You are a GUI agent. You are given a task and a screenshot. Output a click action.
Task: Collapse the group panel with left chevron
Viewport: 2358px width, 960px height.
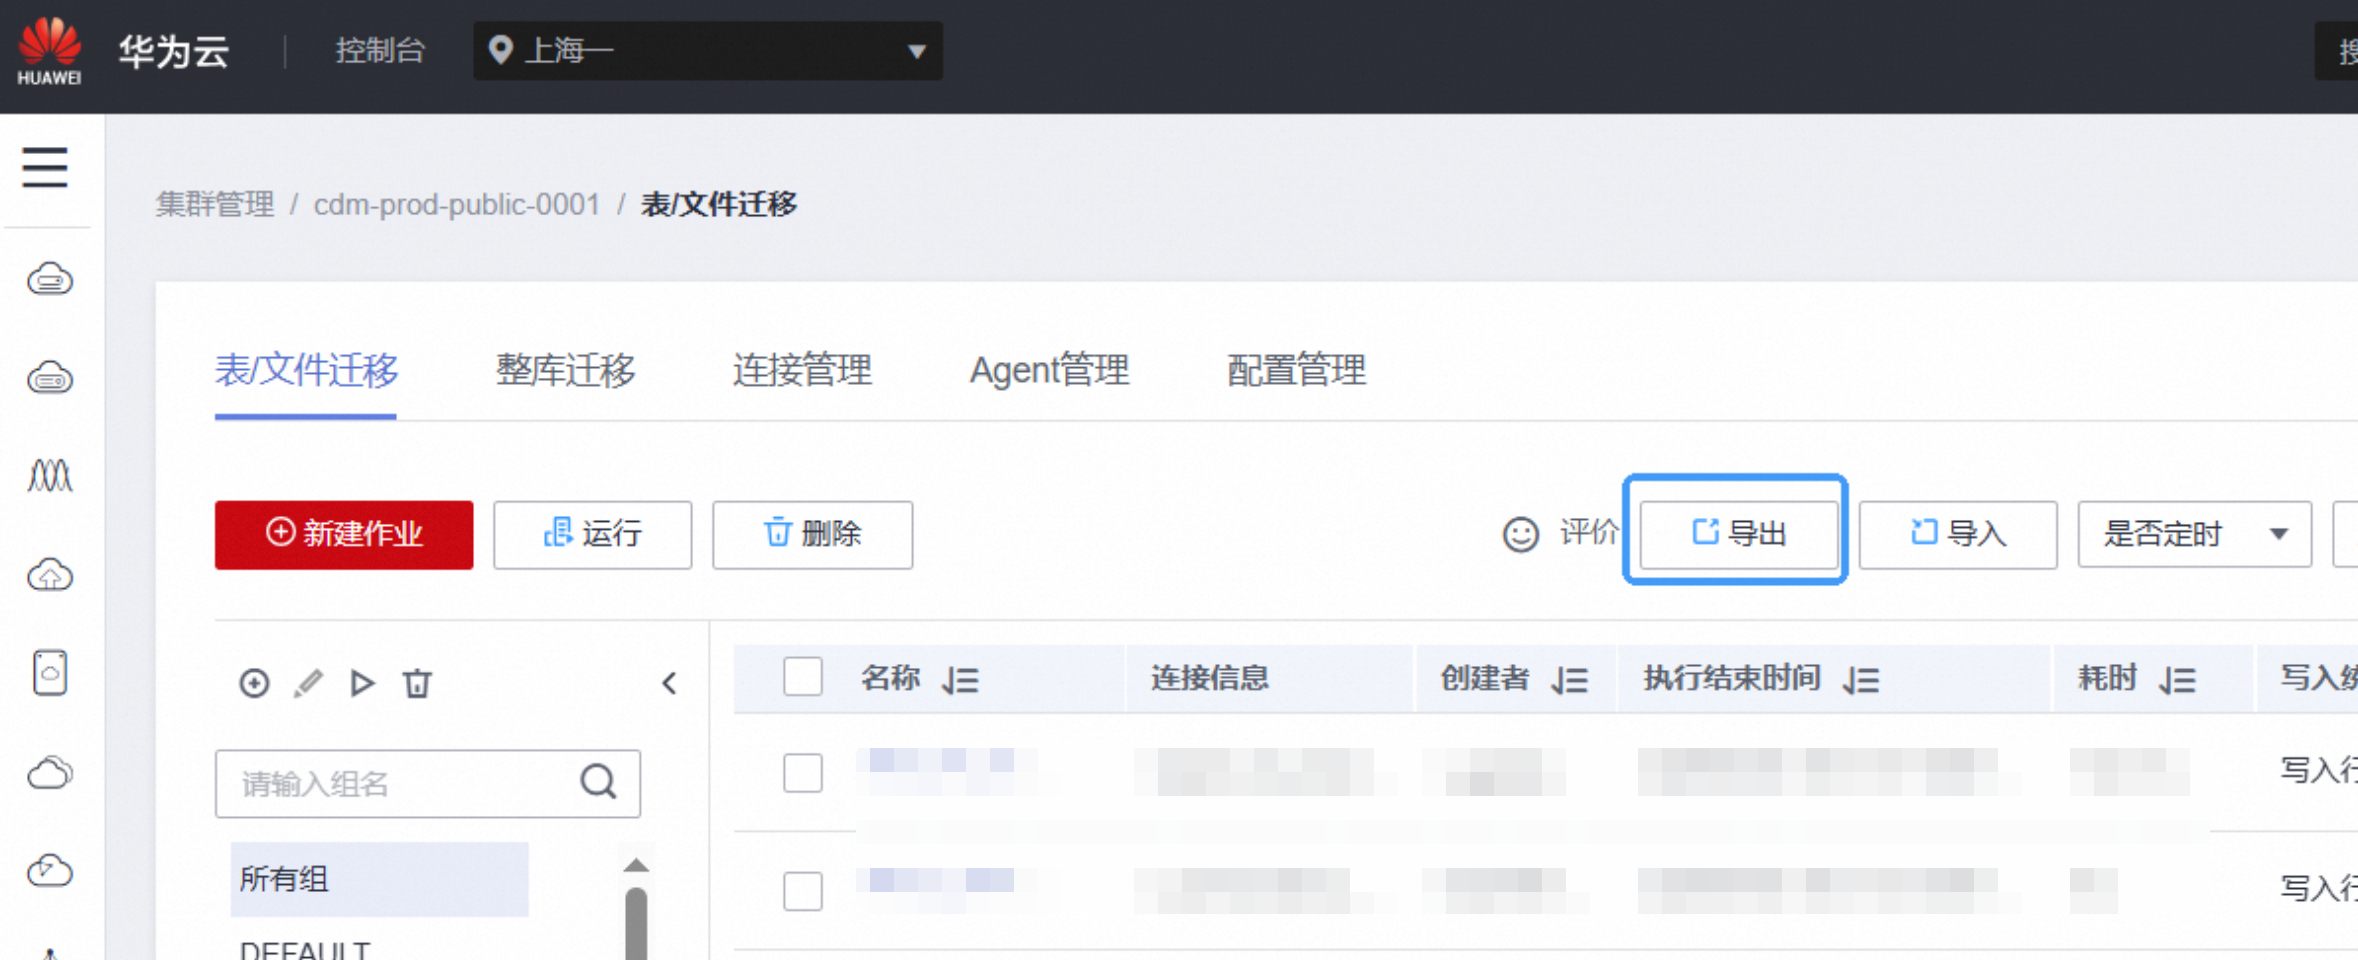[x=670, y=683]
